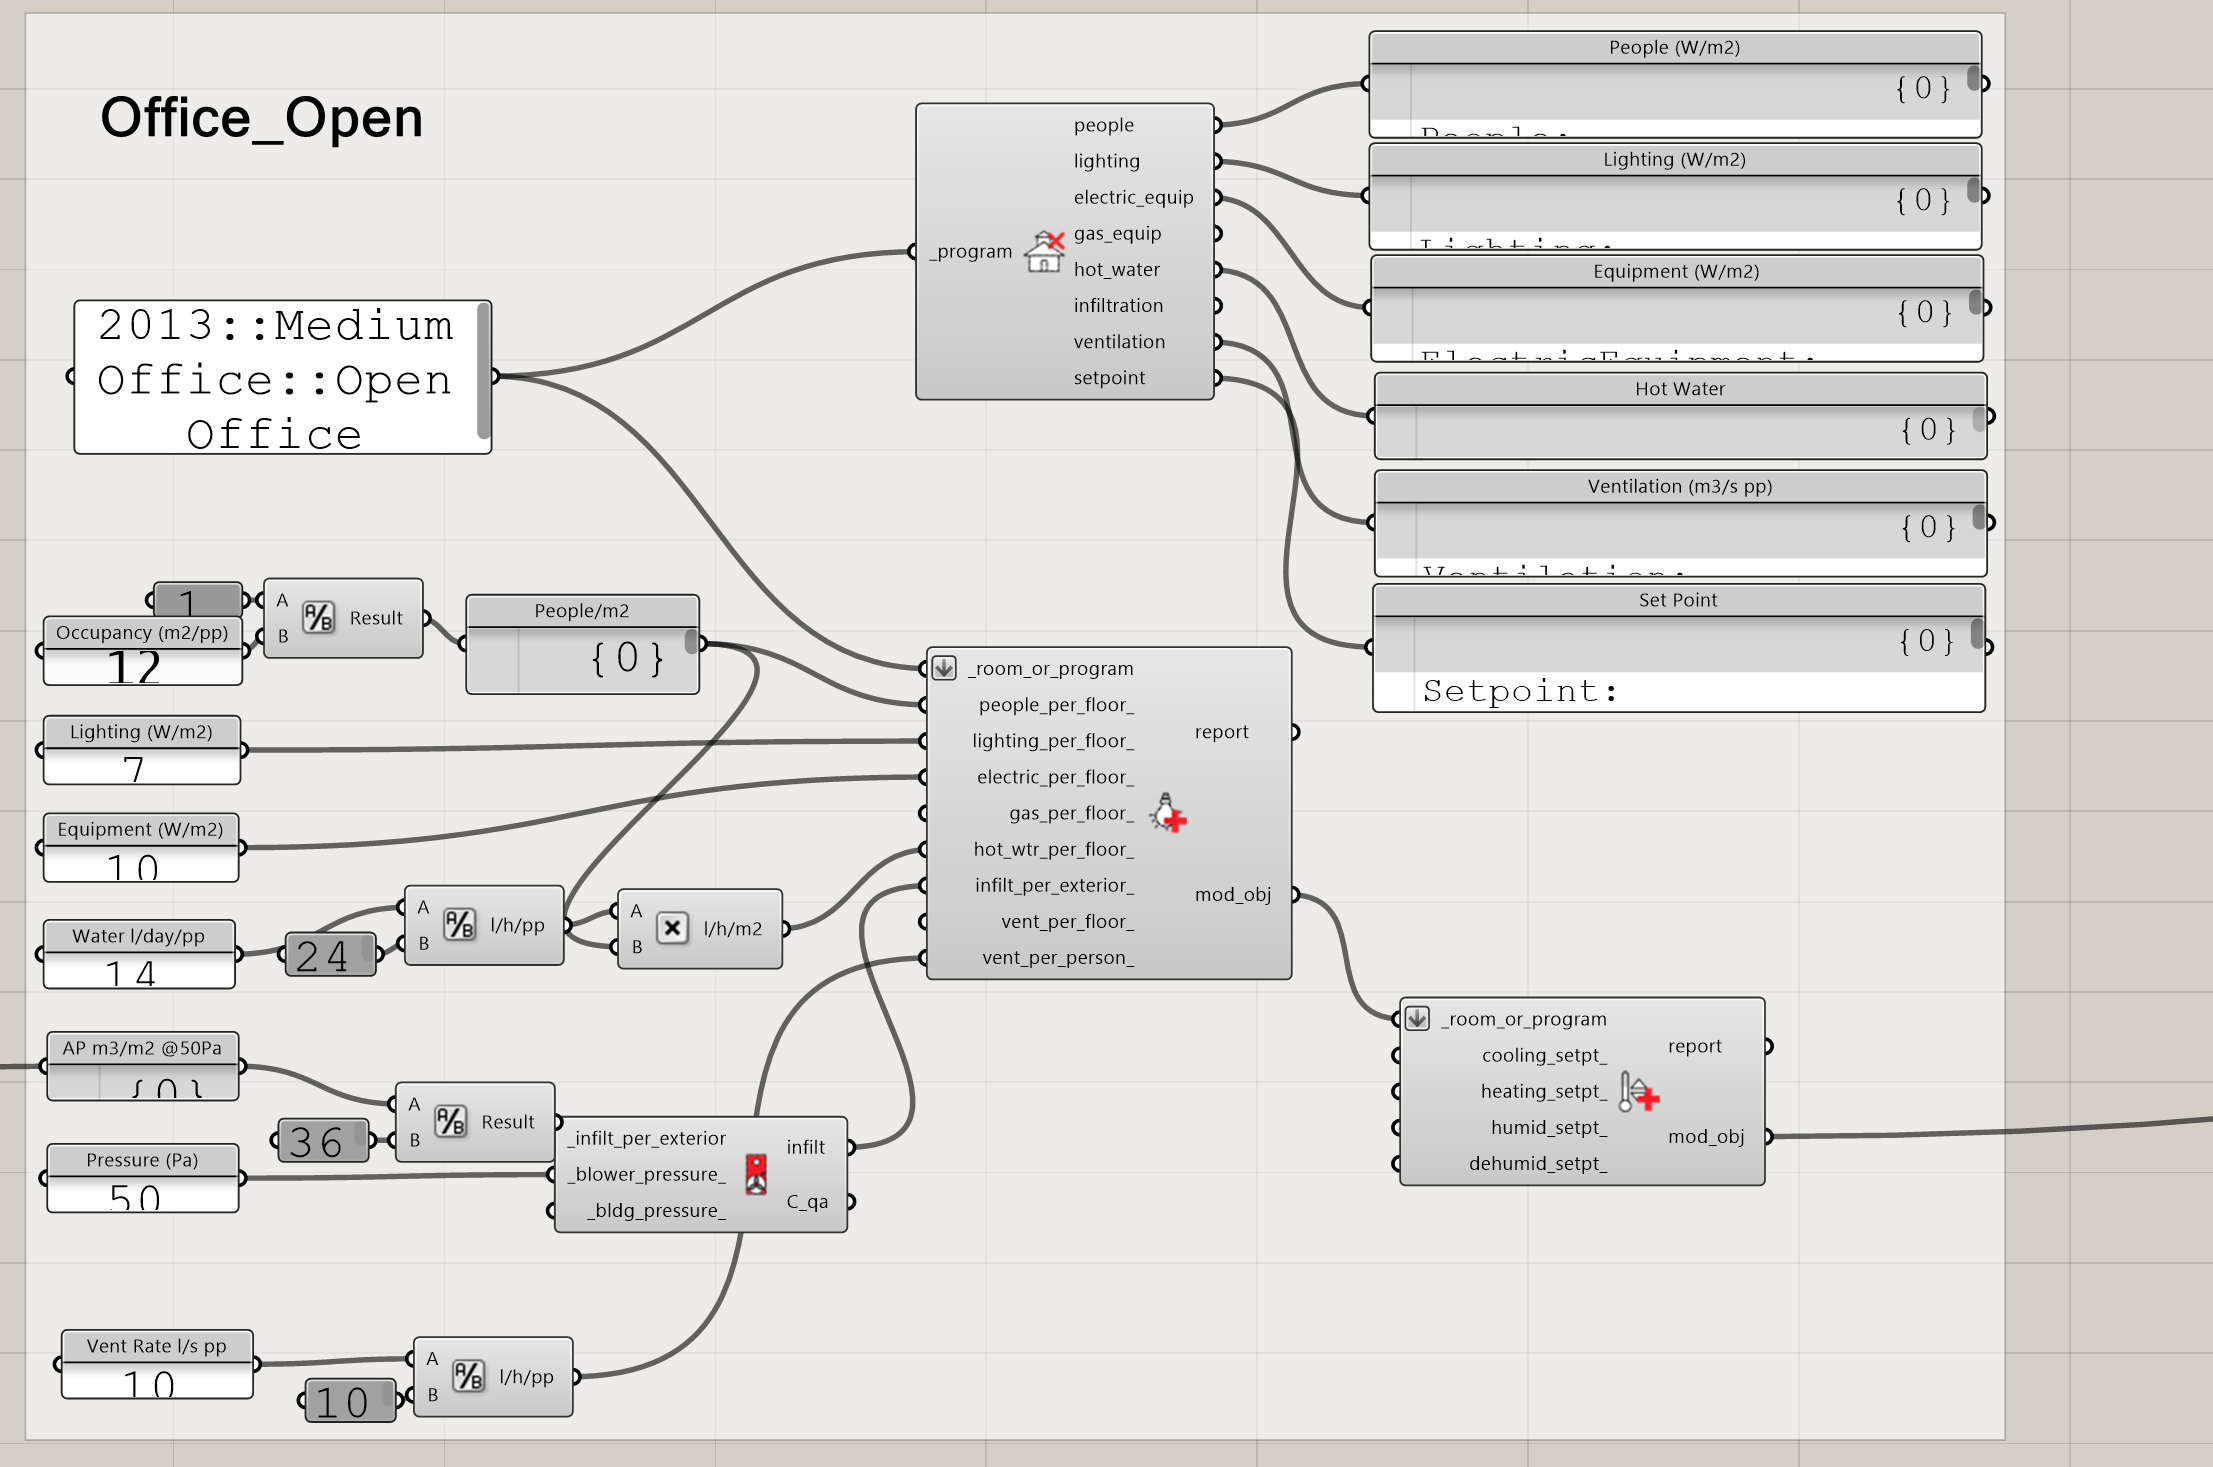
Task: Select the Set Point output panel
Action: (x=1679, y=648)
